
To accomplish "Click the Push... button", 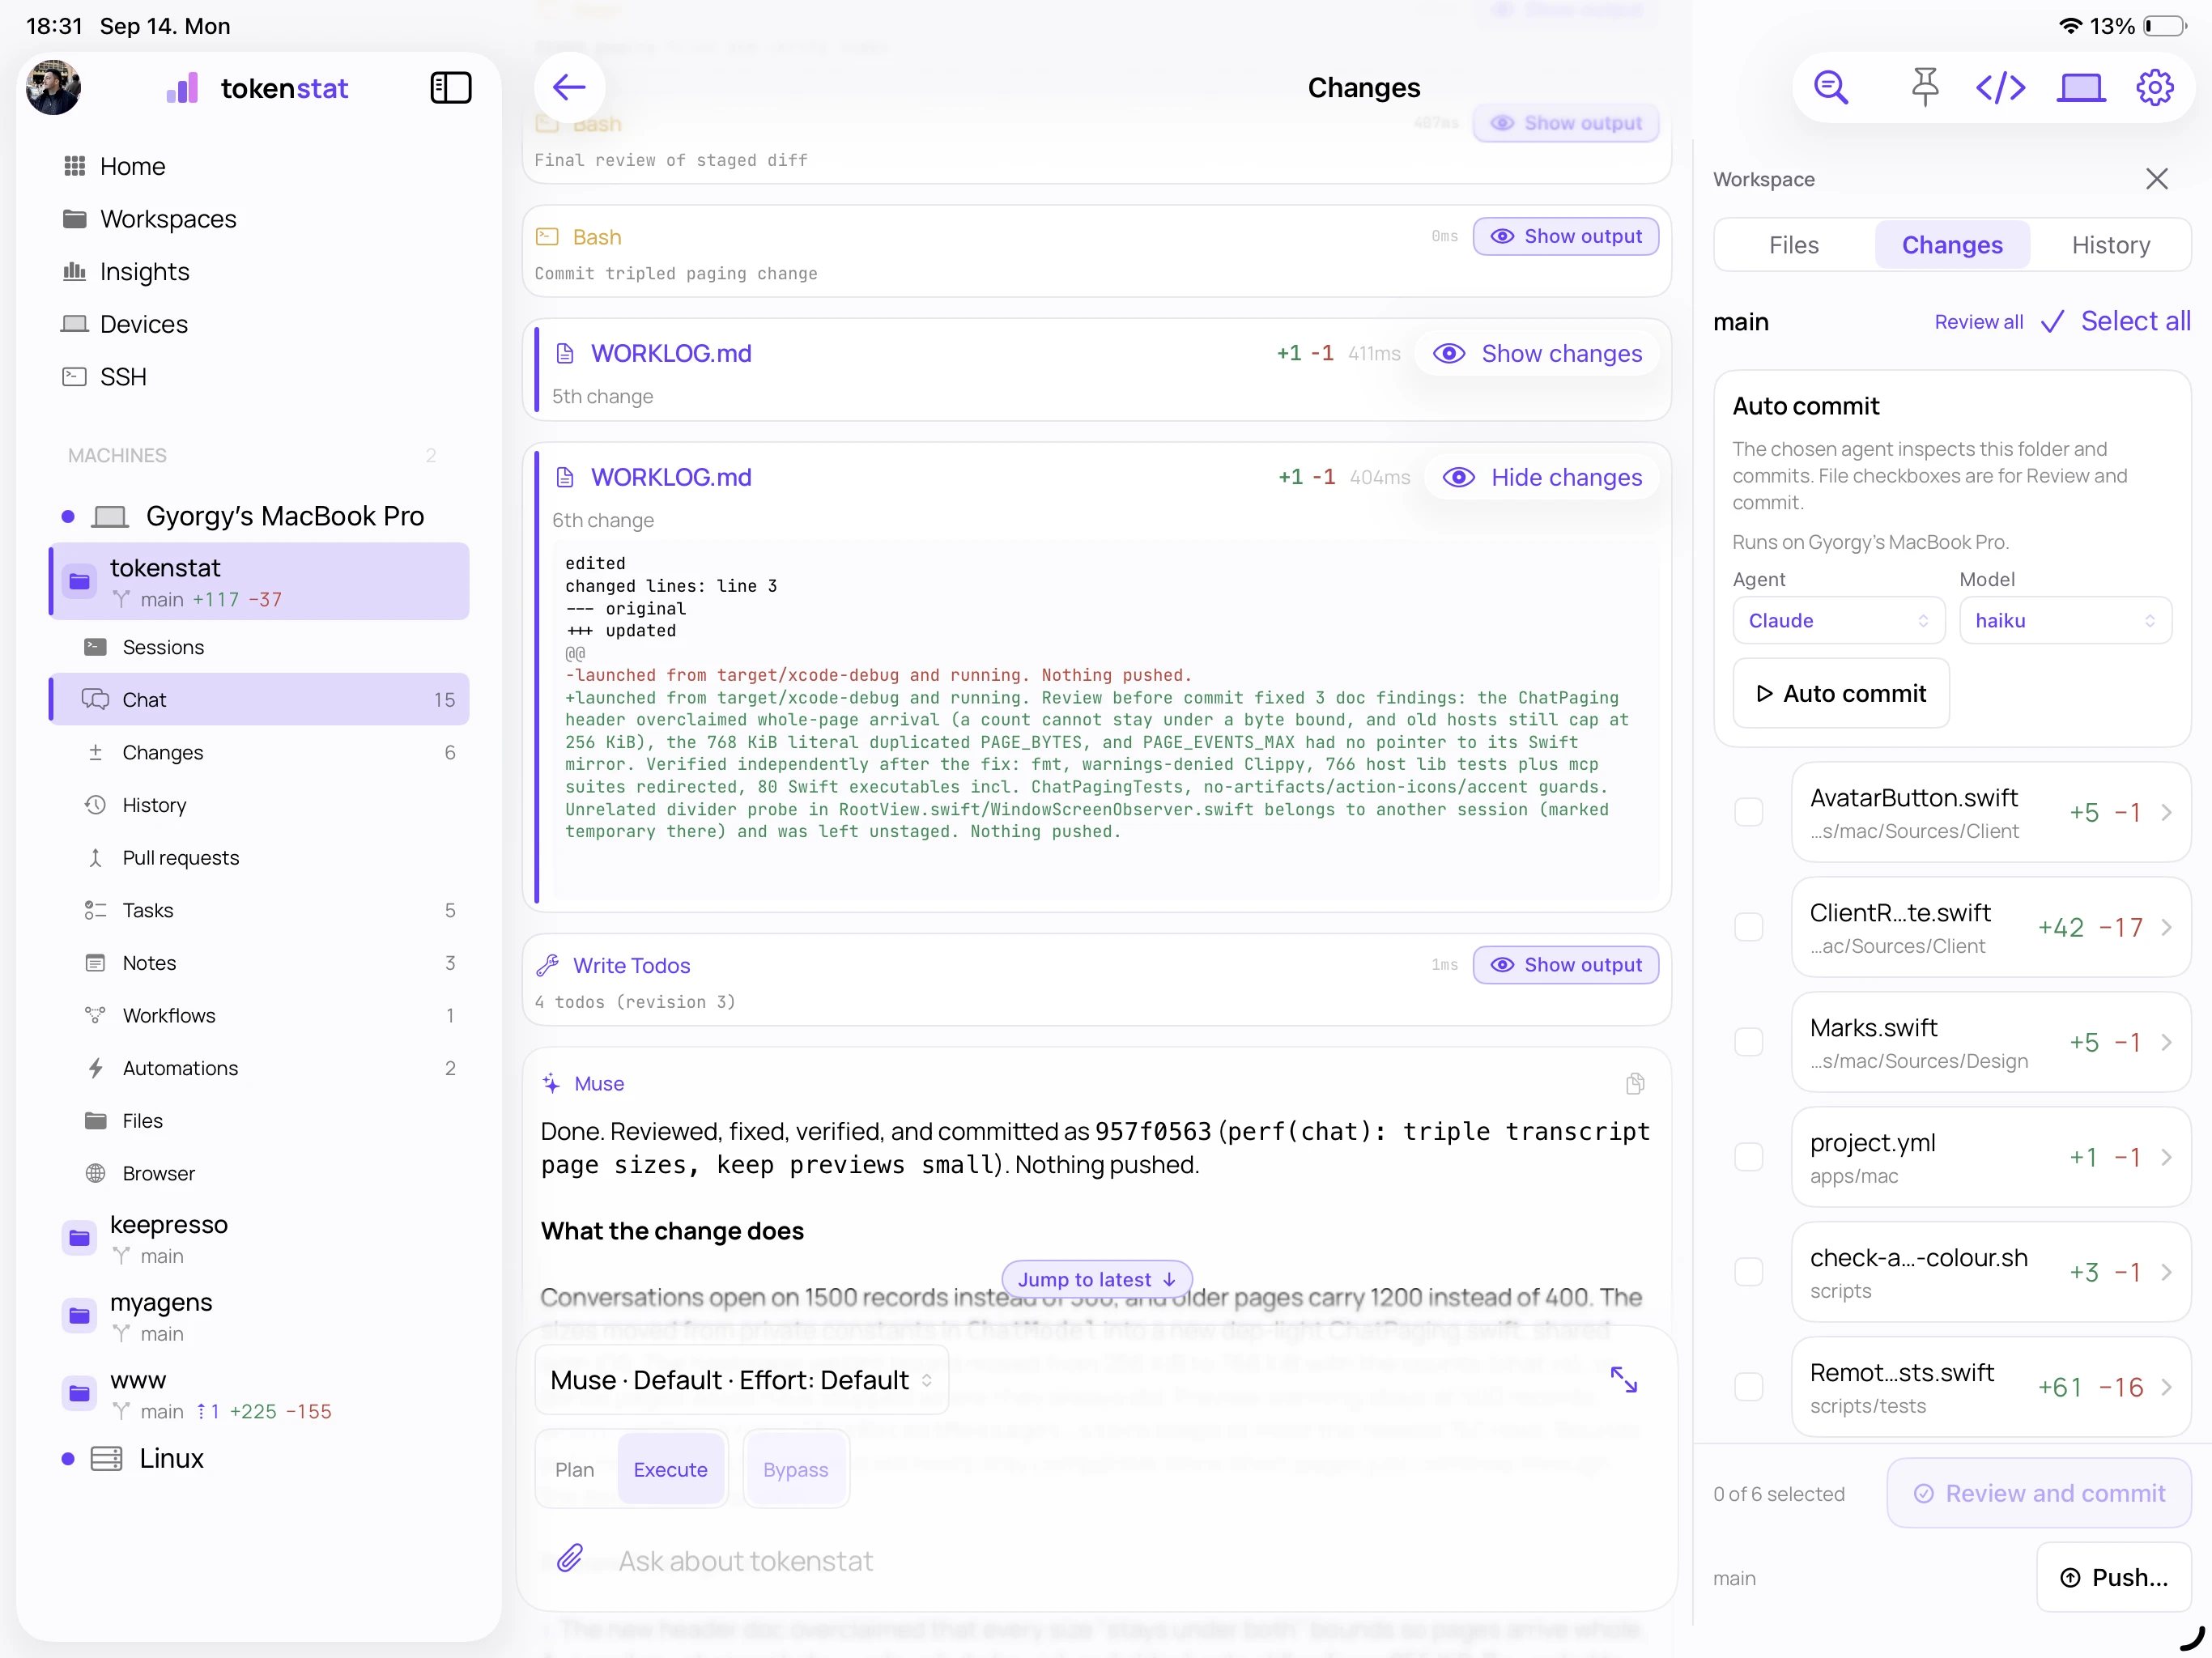I will 2114,1577.
